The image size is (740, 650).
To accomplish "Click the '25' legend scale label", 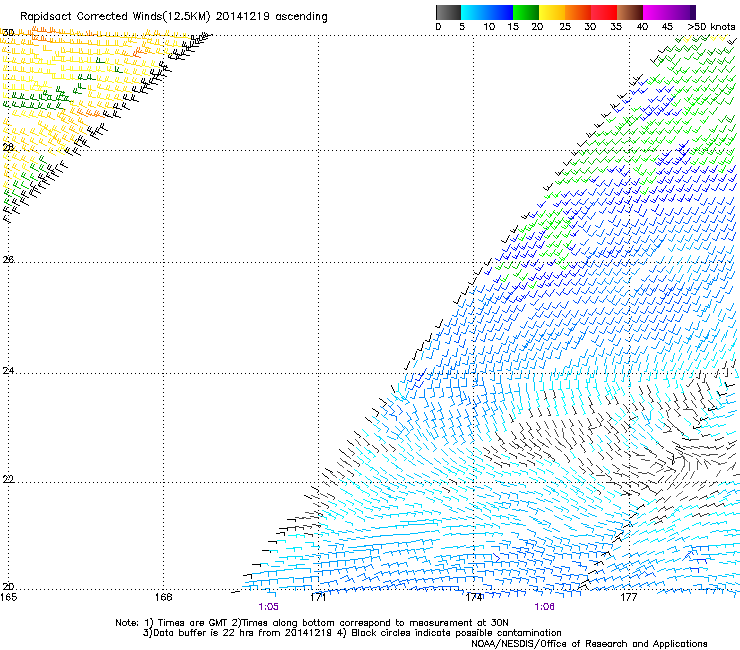I will [565, 26].
